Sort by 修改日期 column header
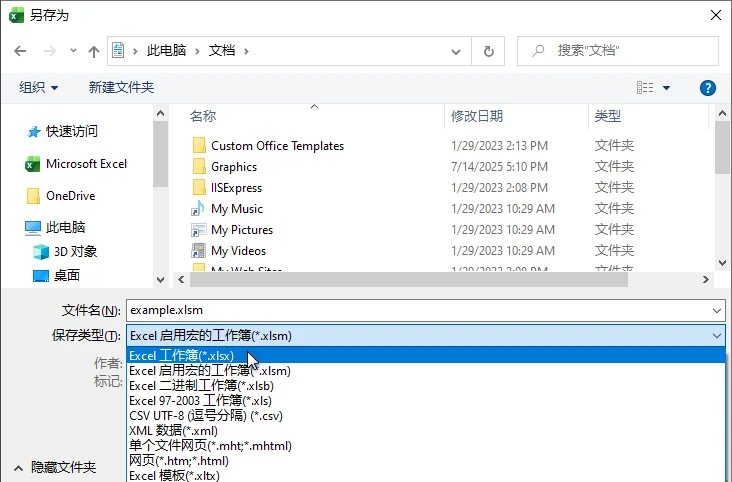This screenshot has width=732, height=482. tap(477, 116)
